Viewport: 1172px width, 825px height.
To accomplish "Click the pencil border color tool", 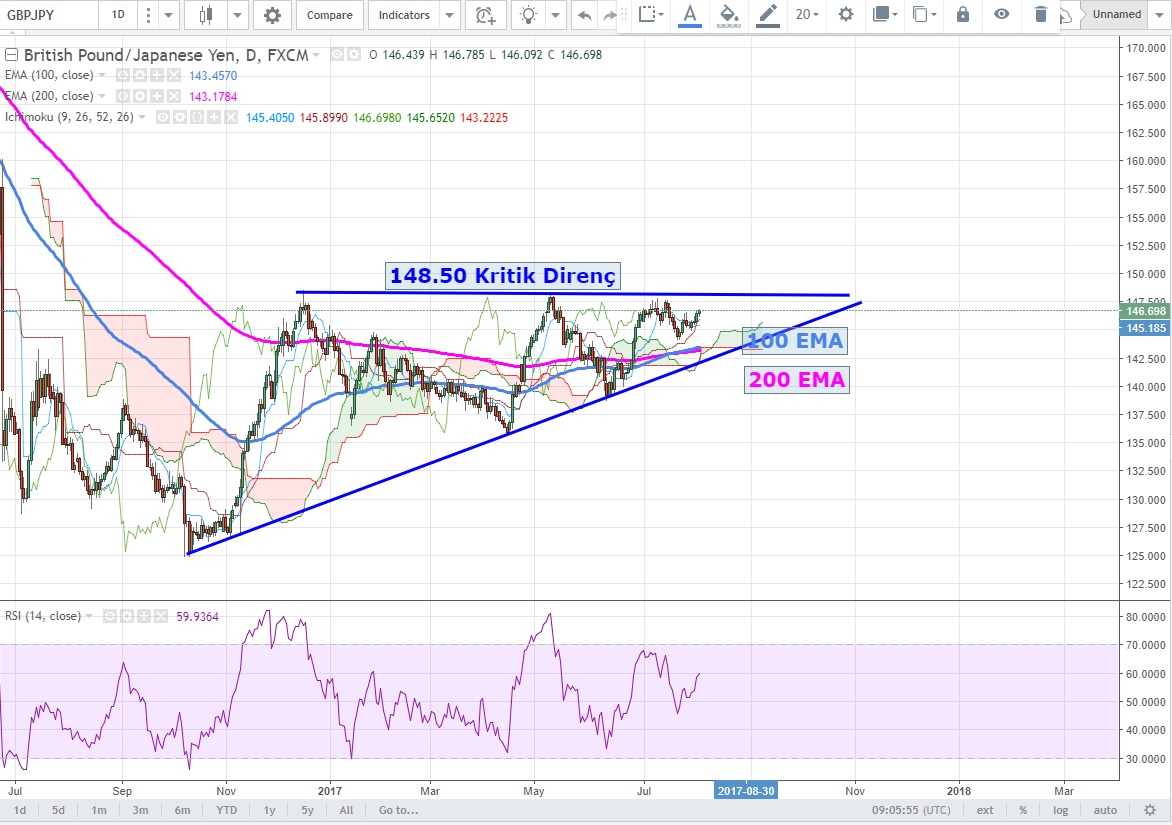I will (x=768, y=14).
